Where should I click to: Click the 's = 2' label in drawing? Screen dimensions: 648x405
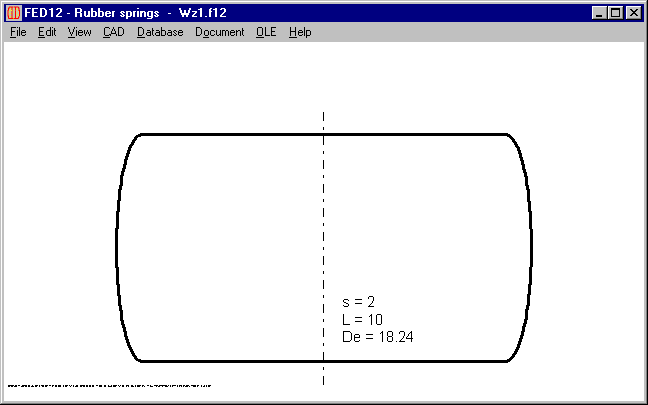point(357,301)
